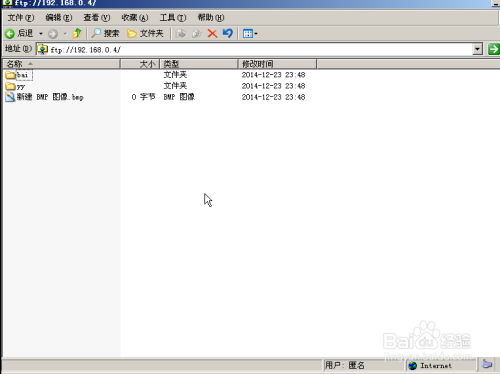Click the blue Undo arrow icon
Viewport: 500px width, 374px height.
coord(228,33)
